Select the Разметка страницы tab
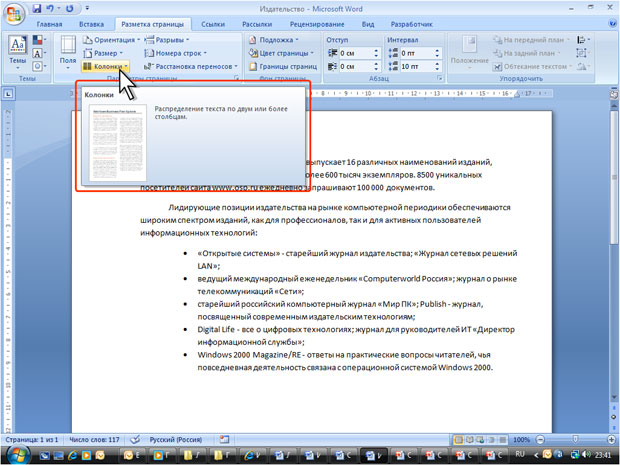The width and height of the screenshot is (620, 465). (153, 24)
